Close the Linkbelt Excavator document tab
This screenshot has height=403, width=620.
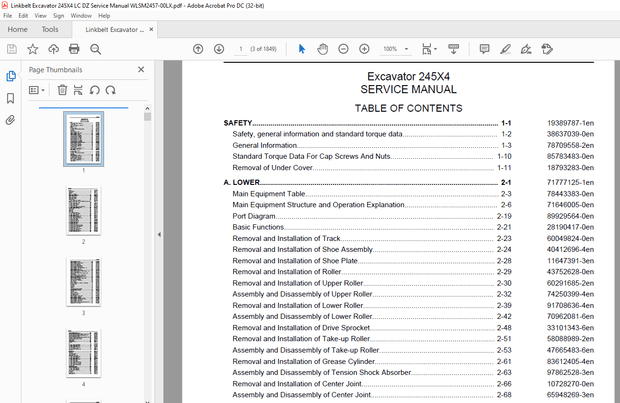click(x=151, y=29)
